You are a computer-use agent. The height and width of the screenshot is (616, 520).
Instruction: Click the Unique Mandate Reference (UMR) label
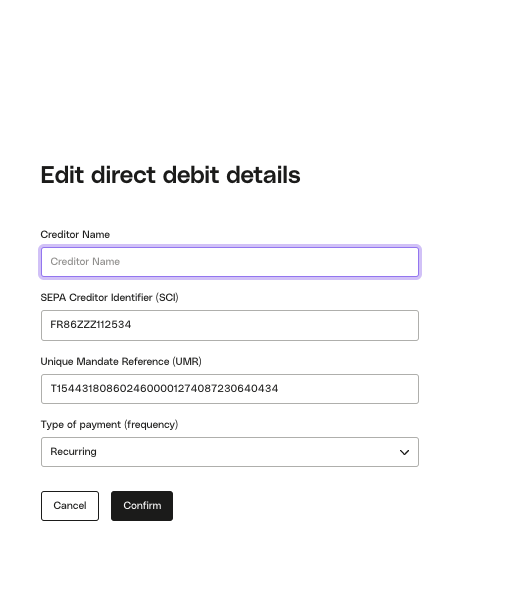click(121, 361)
